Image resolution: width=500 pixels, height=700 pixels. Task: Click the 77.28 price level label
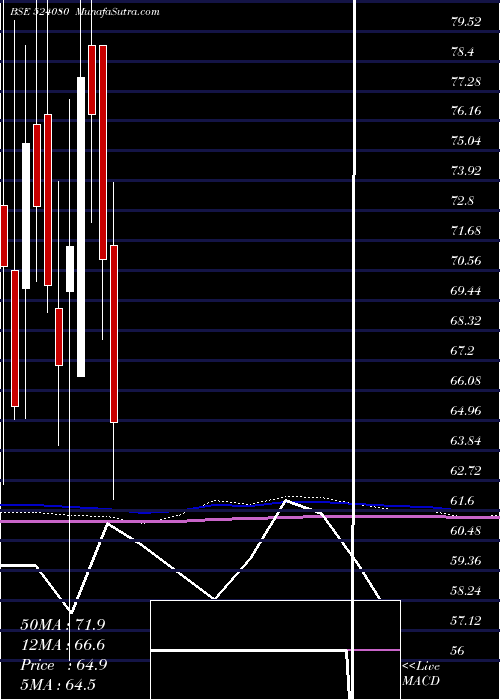[x=466, y=82]
